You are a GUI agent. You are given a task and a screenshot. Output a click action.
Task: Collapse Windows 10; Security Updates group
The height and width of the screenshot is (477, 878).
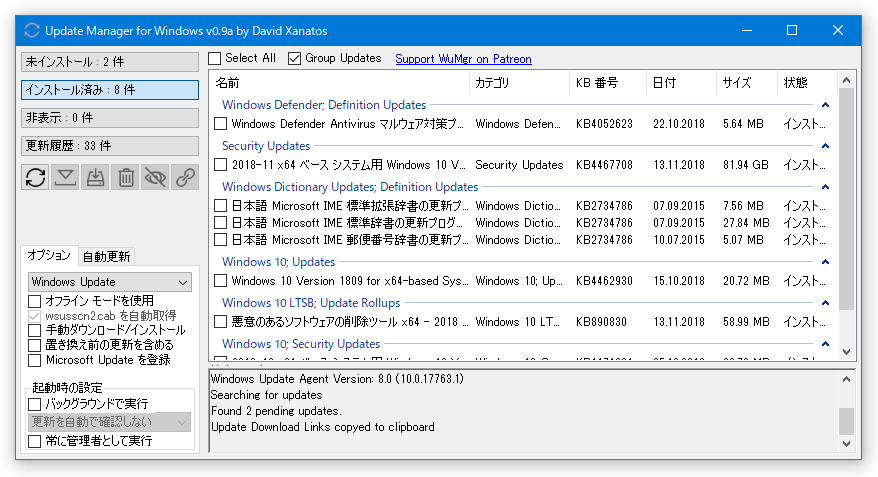click(x=825, y=344)
